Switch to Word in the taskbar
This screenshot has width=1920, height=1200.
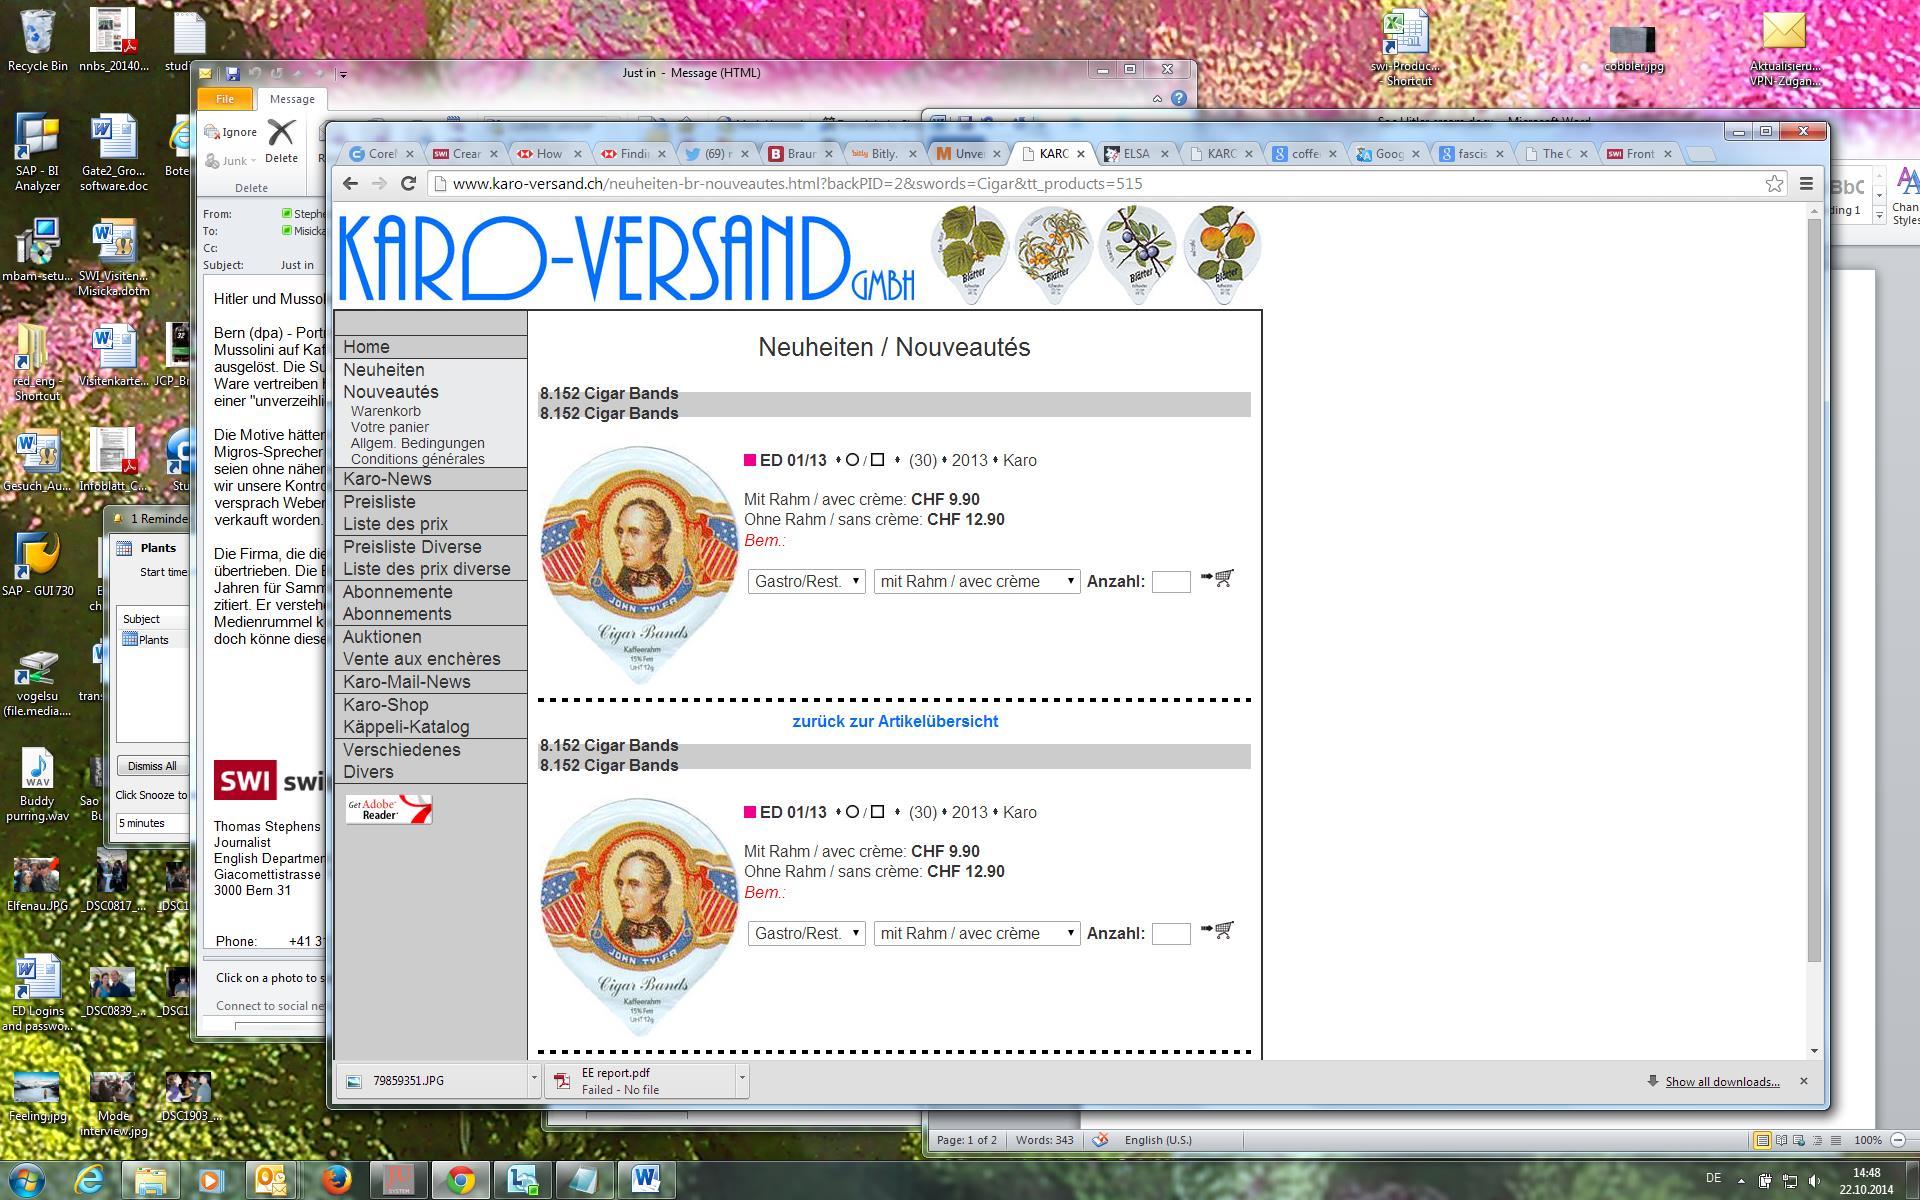pos(646,1180)
